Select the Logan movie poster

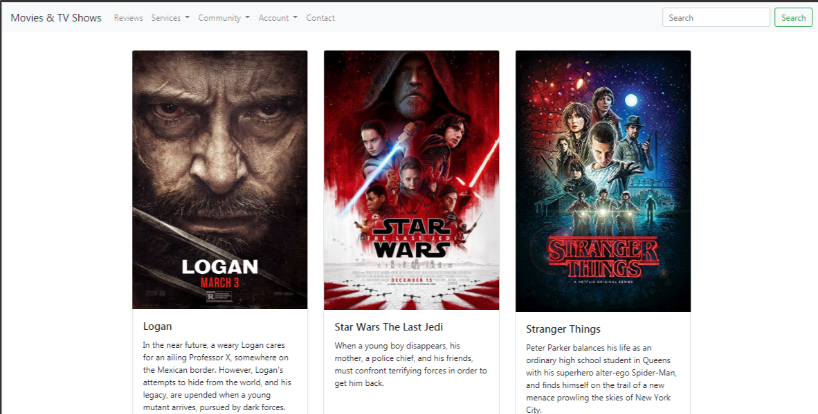click(x=220, y=179)
